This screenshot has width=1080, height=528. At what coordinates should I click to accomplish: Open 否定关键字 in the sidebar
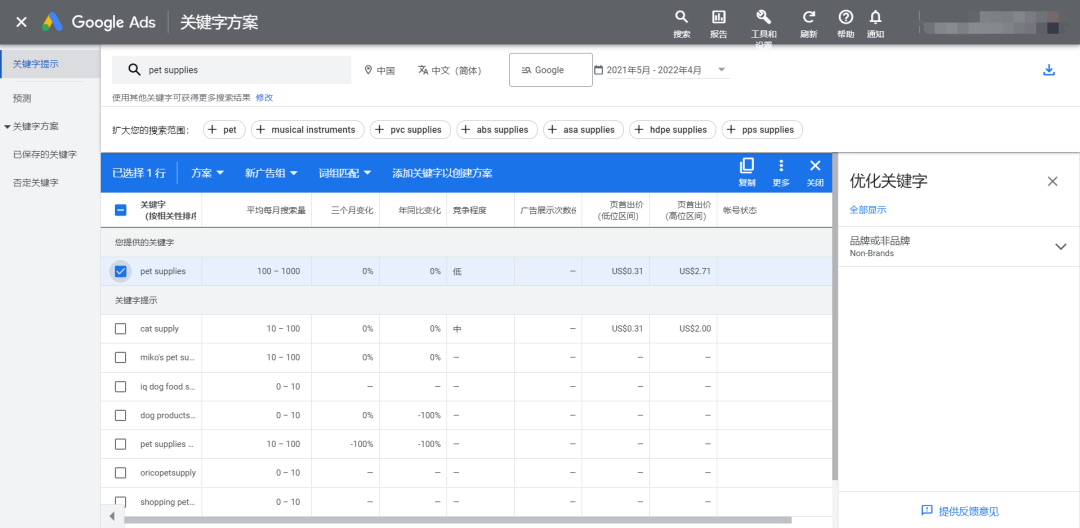click(x=36, y=183)
